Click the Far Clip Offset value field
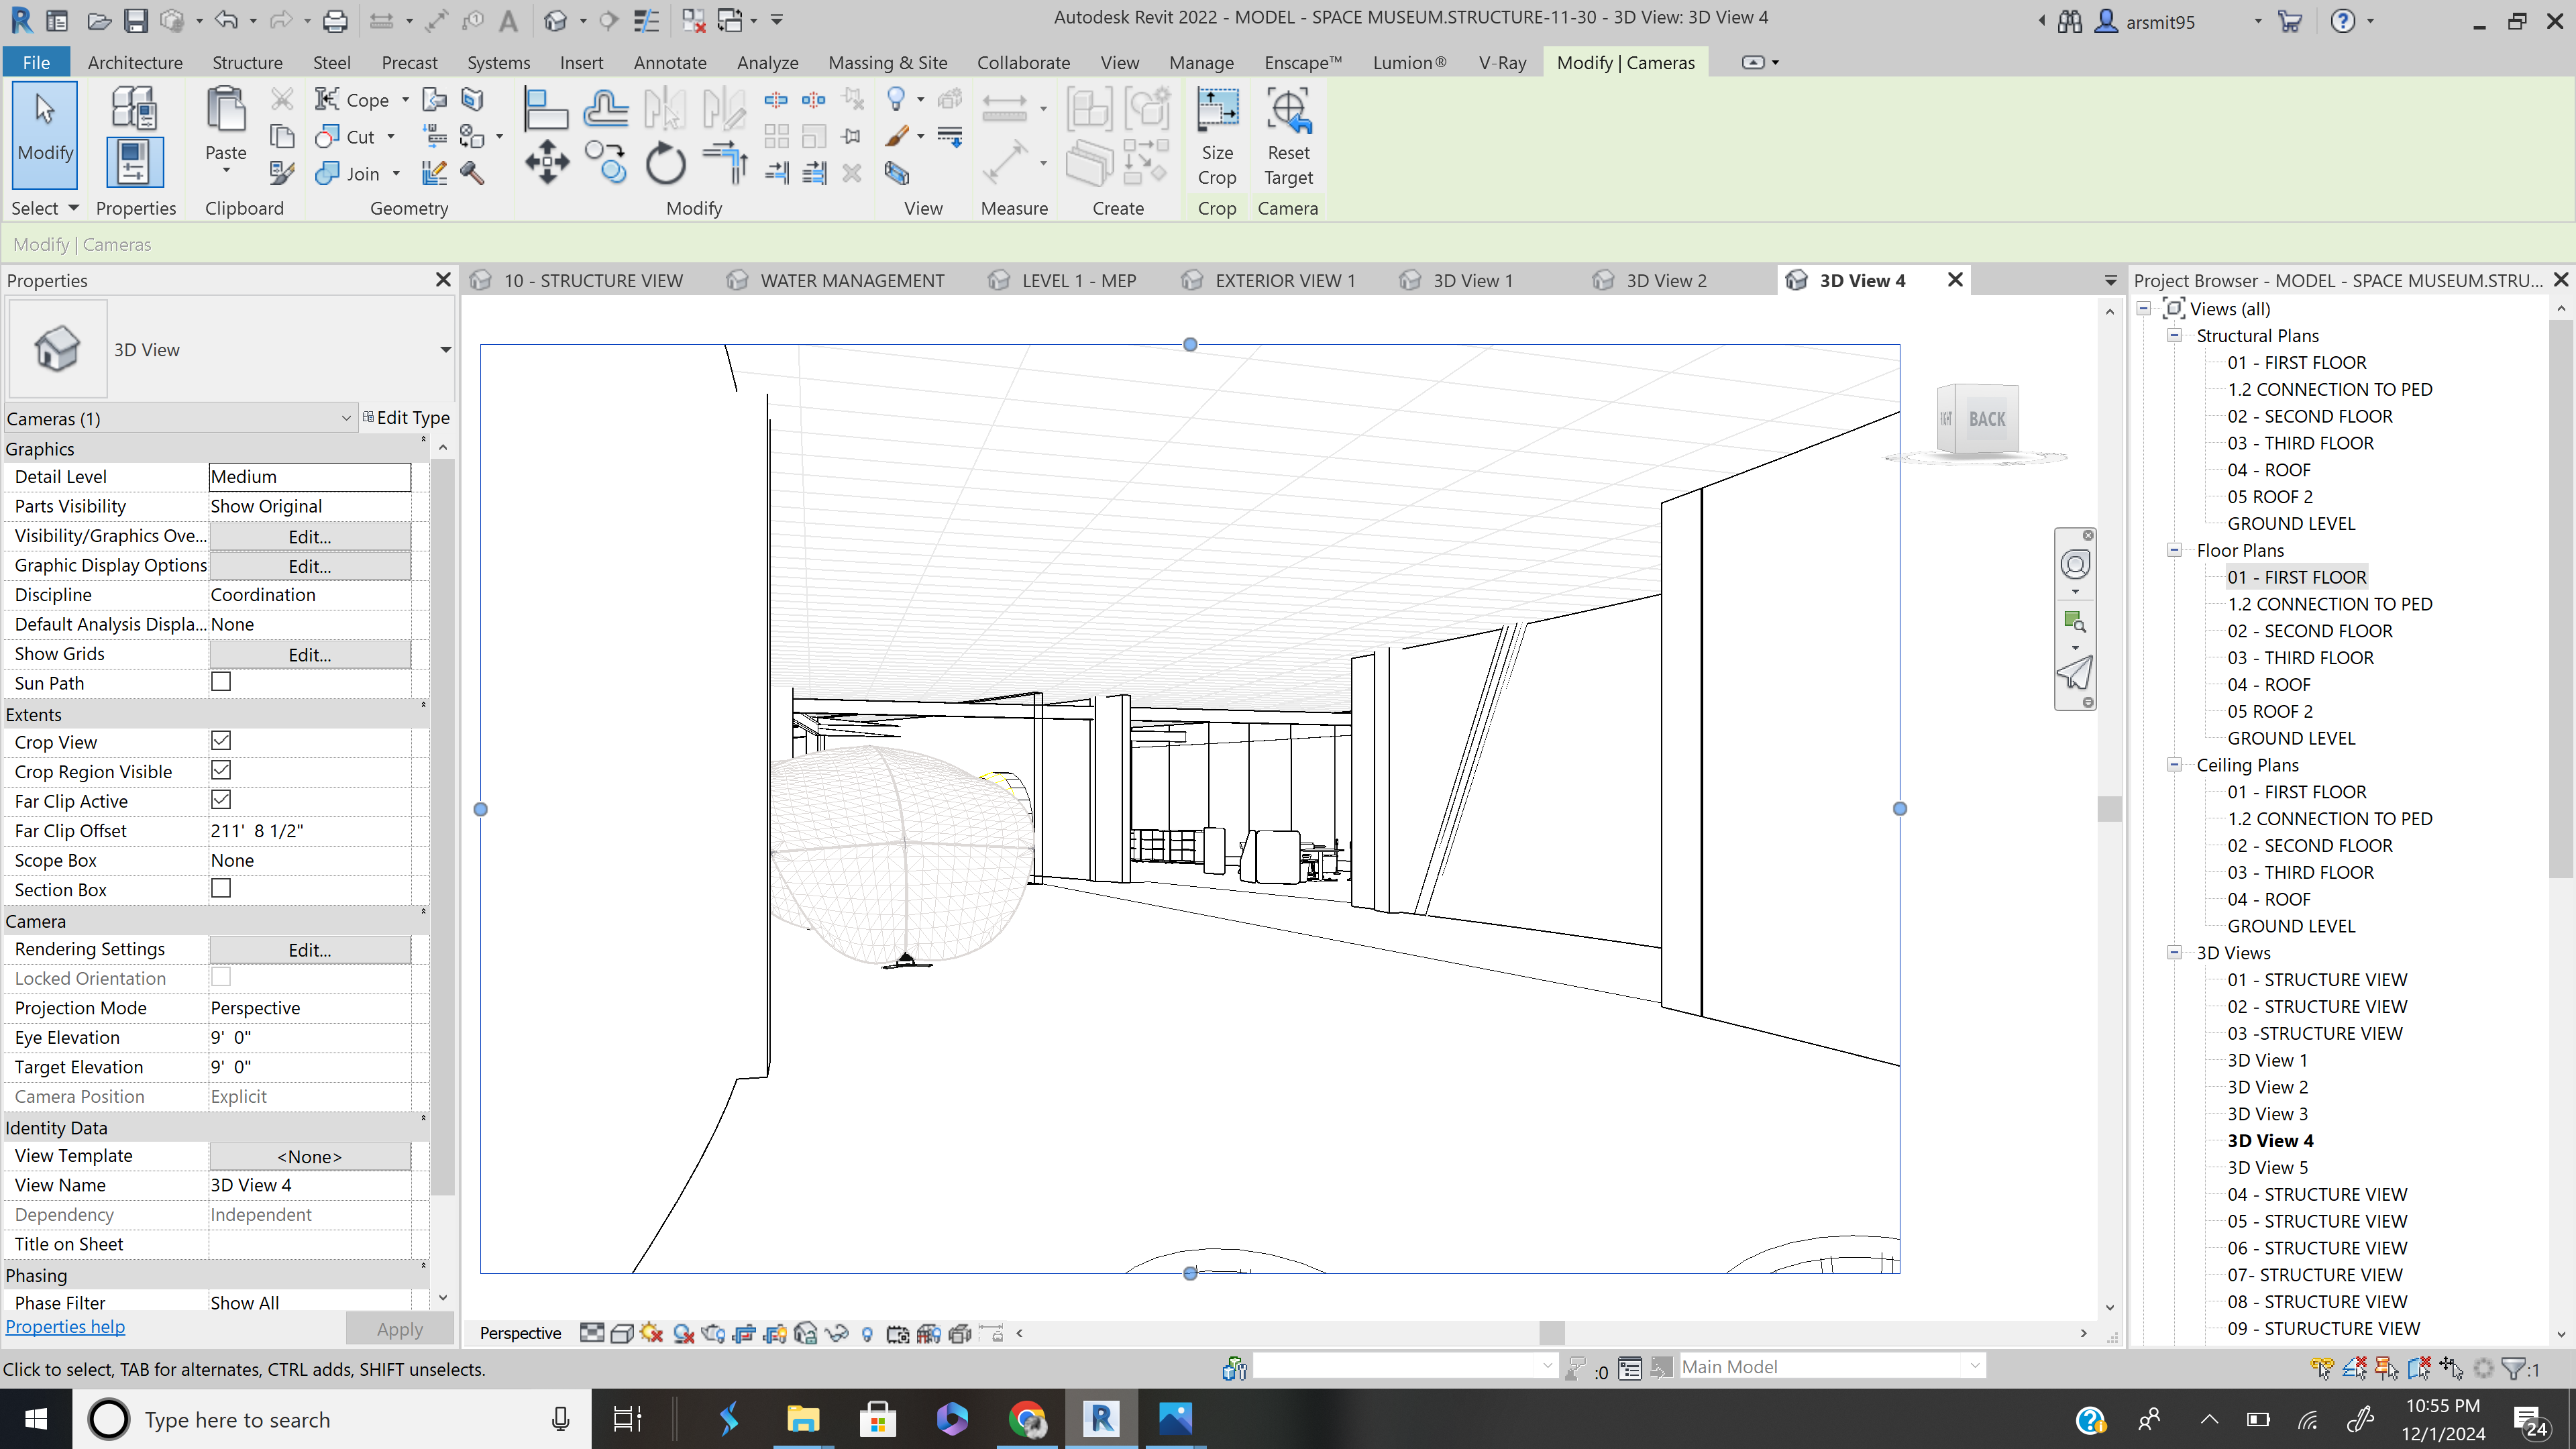 [310, 831]
